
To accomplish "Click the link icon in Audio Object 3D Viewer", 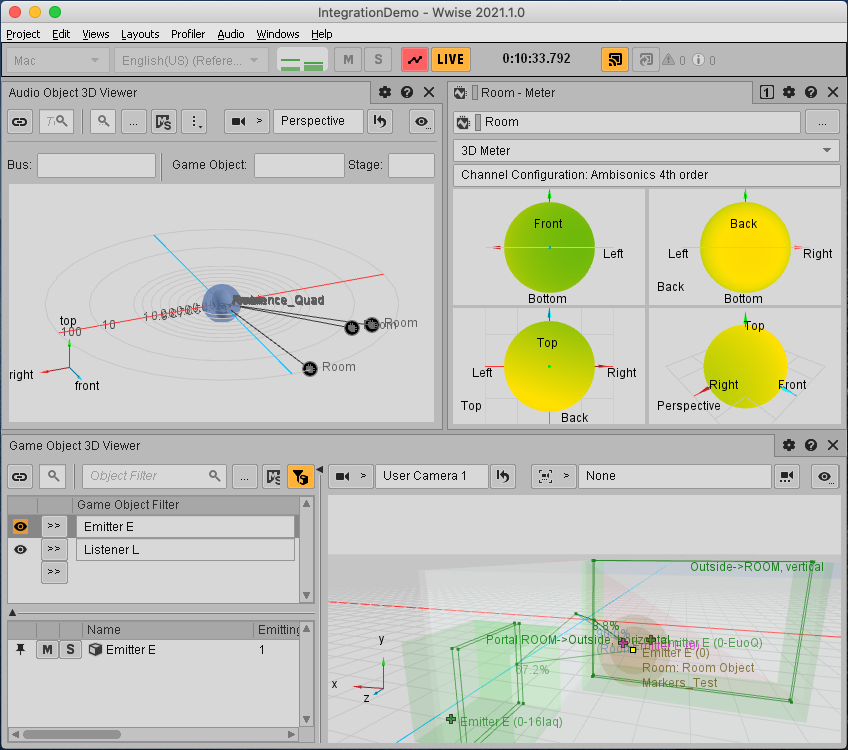I will [20, 121].
